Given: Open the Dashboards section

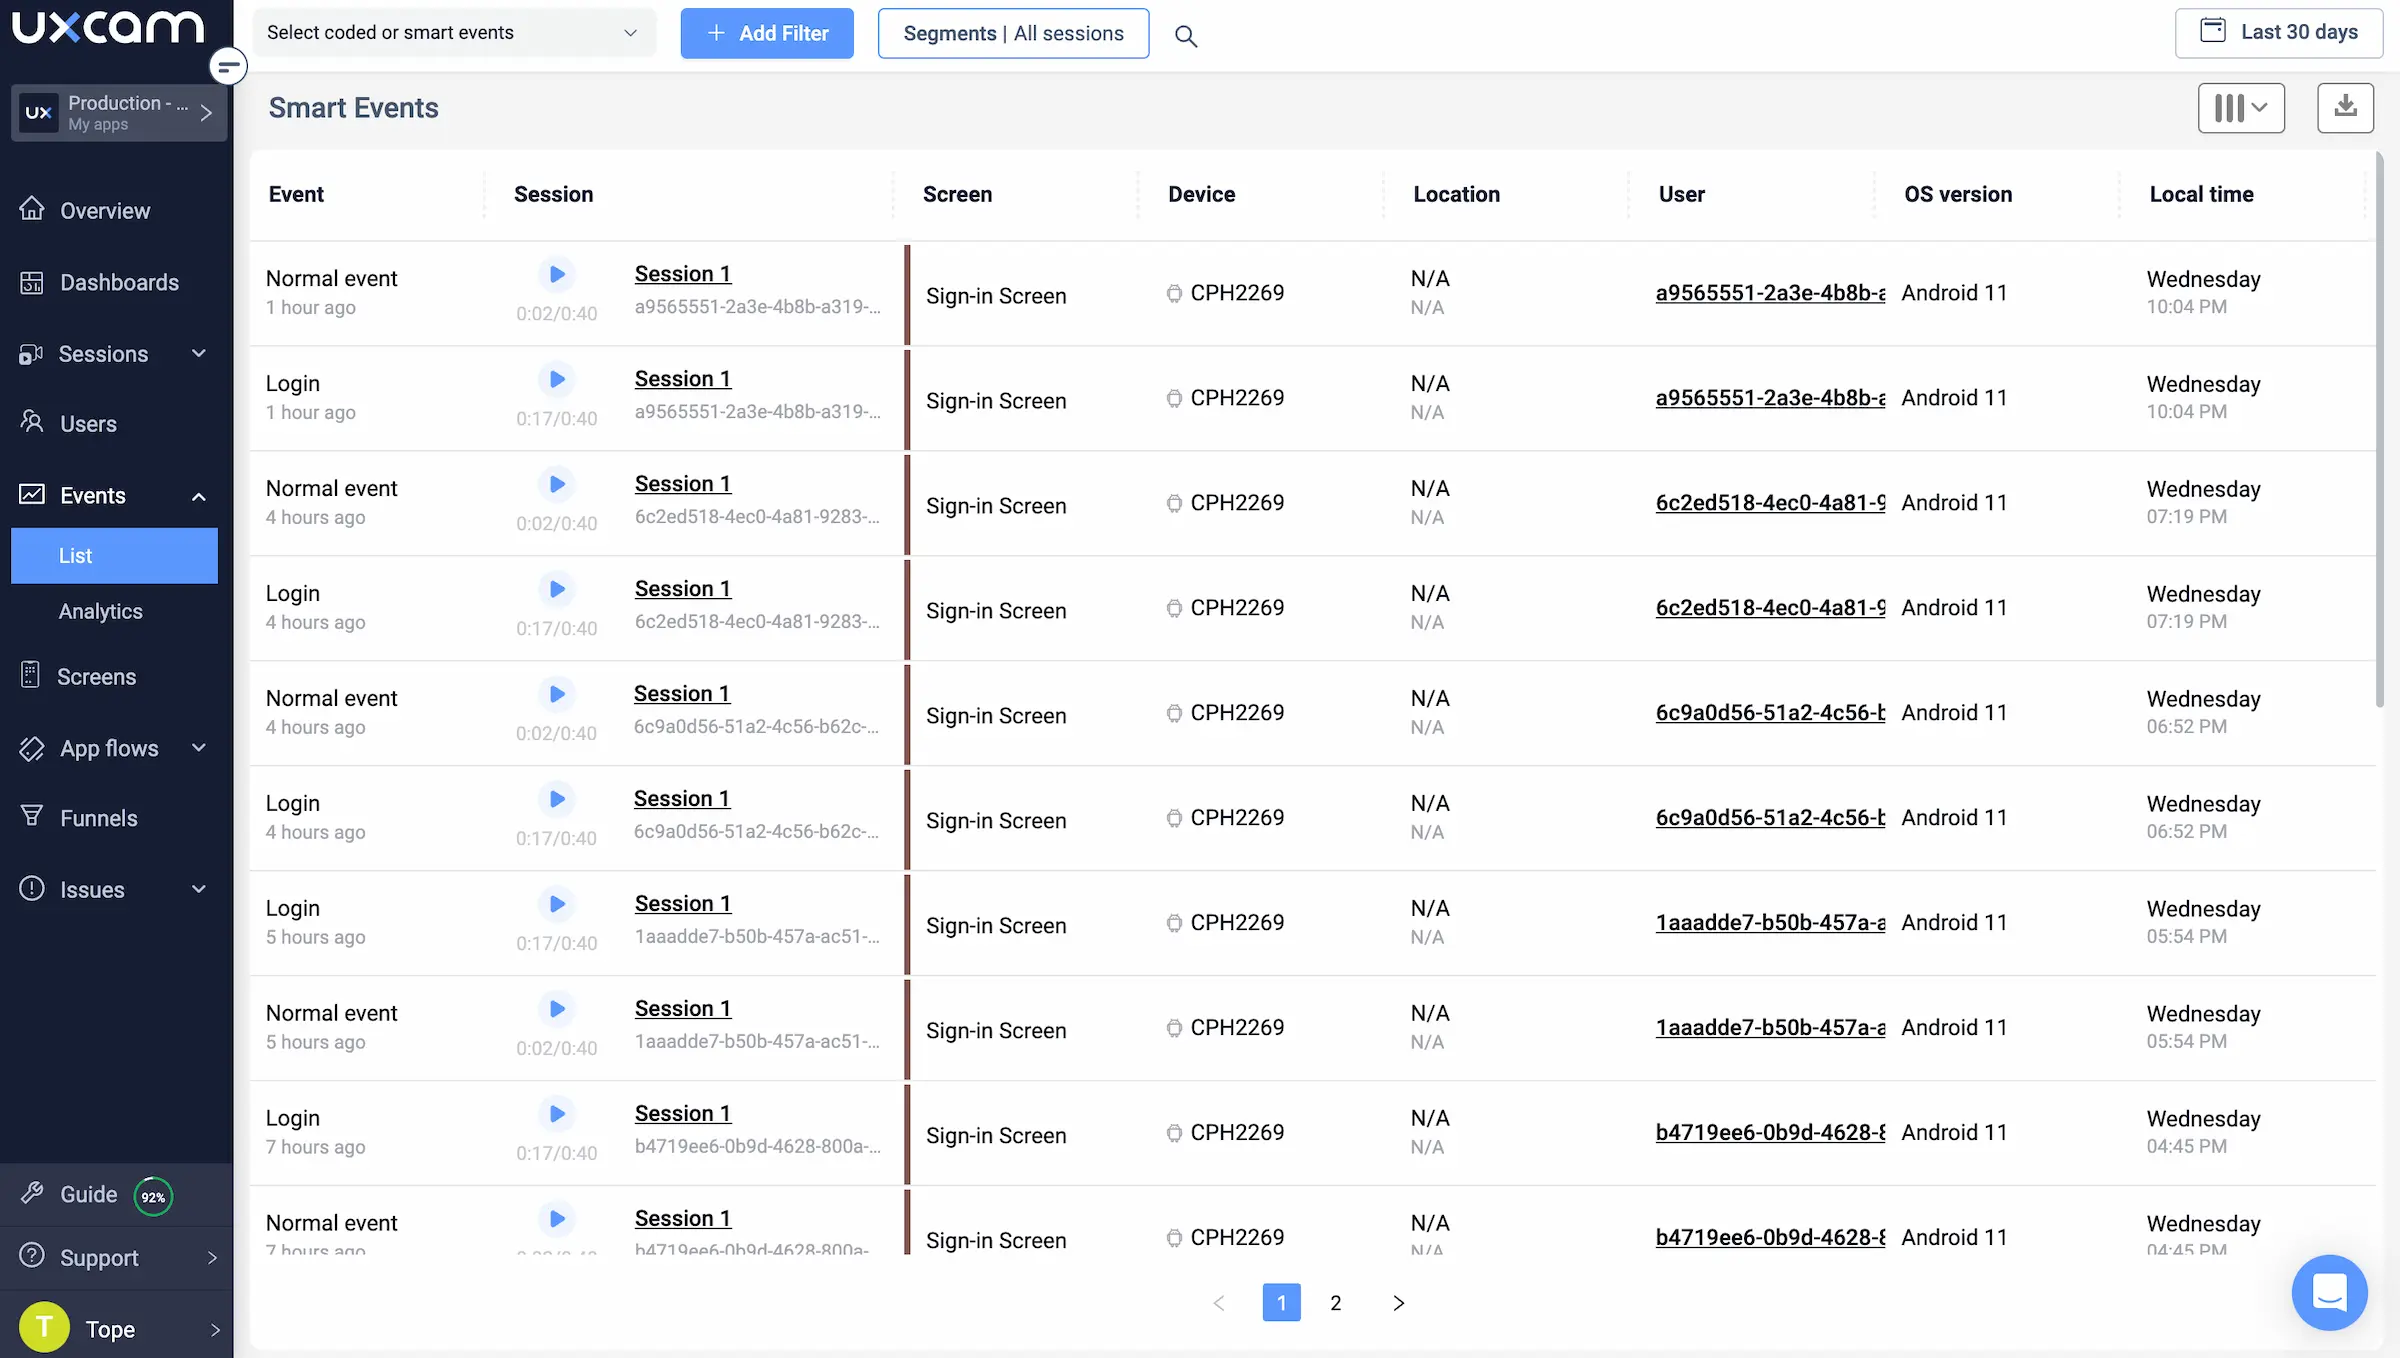Looking at the screenshot, I should tap(118, 282).
